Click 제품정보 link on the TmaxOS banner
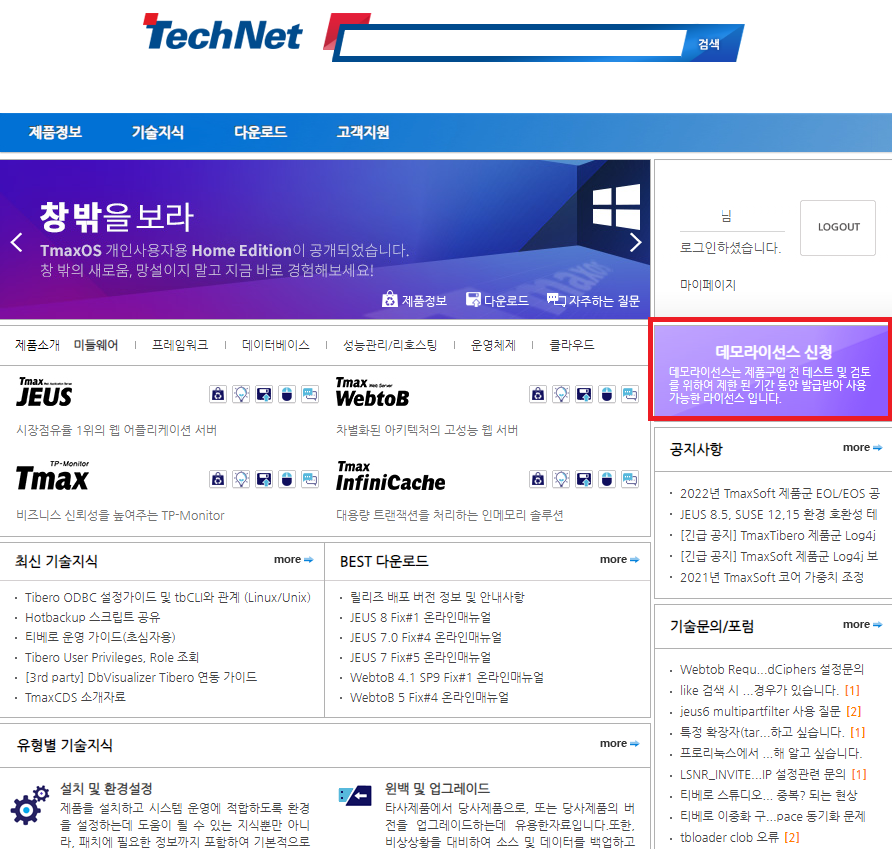Image resolution: width=892 pixels, height=851 pixels. coord(415,300)
